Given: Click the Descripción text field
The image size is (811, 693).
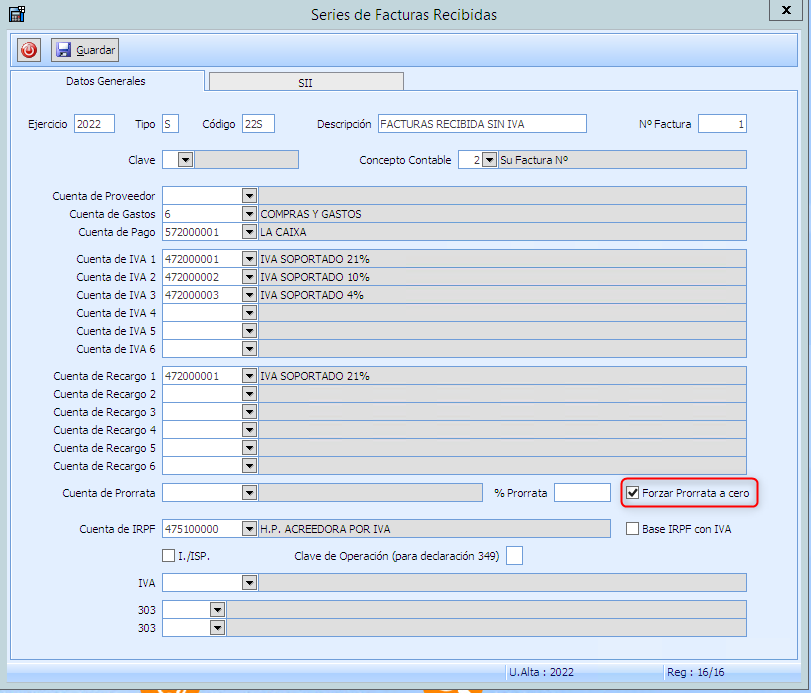Looking at the screenshot, I should [x=481, y=124].
